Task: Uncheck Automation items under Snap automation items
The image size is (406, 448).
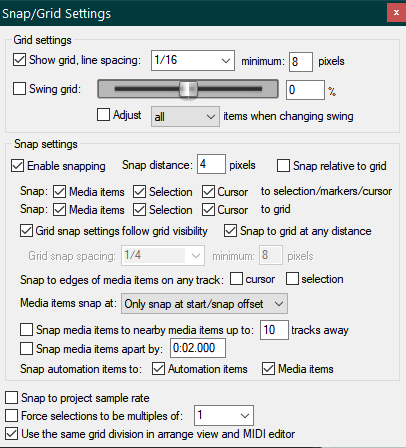Action: [158, 369]
